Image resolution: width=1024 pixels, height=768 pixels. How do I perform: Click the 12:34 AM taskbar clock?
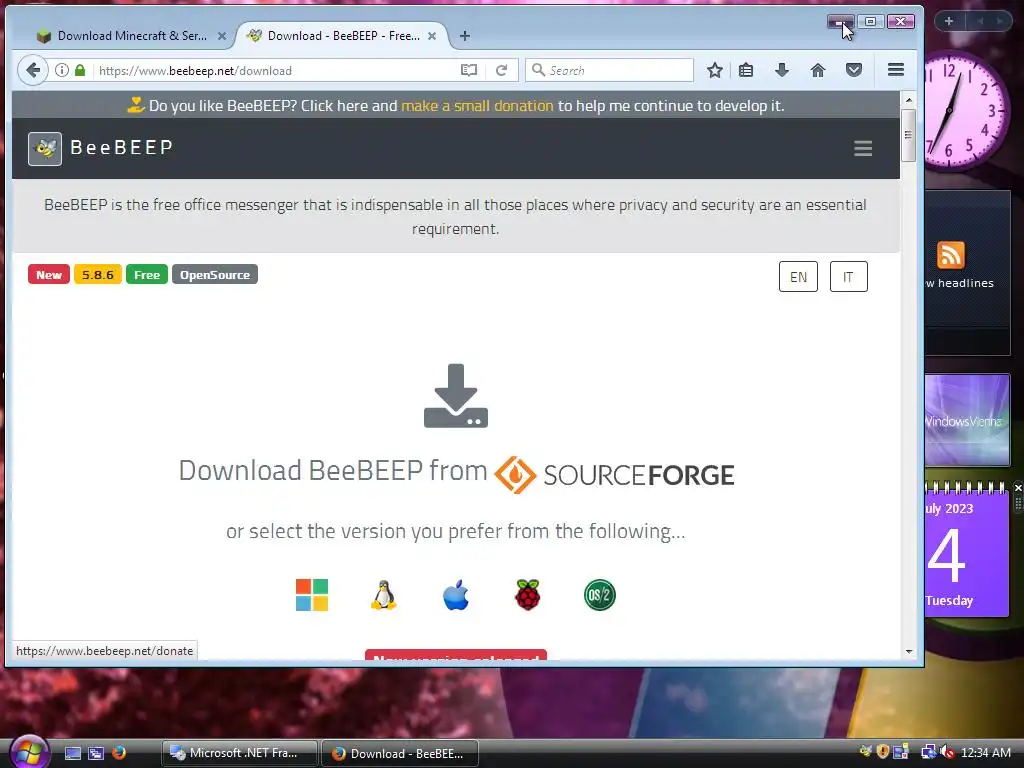click(x=985, y=752)
